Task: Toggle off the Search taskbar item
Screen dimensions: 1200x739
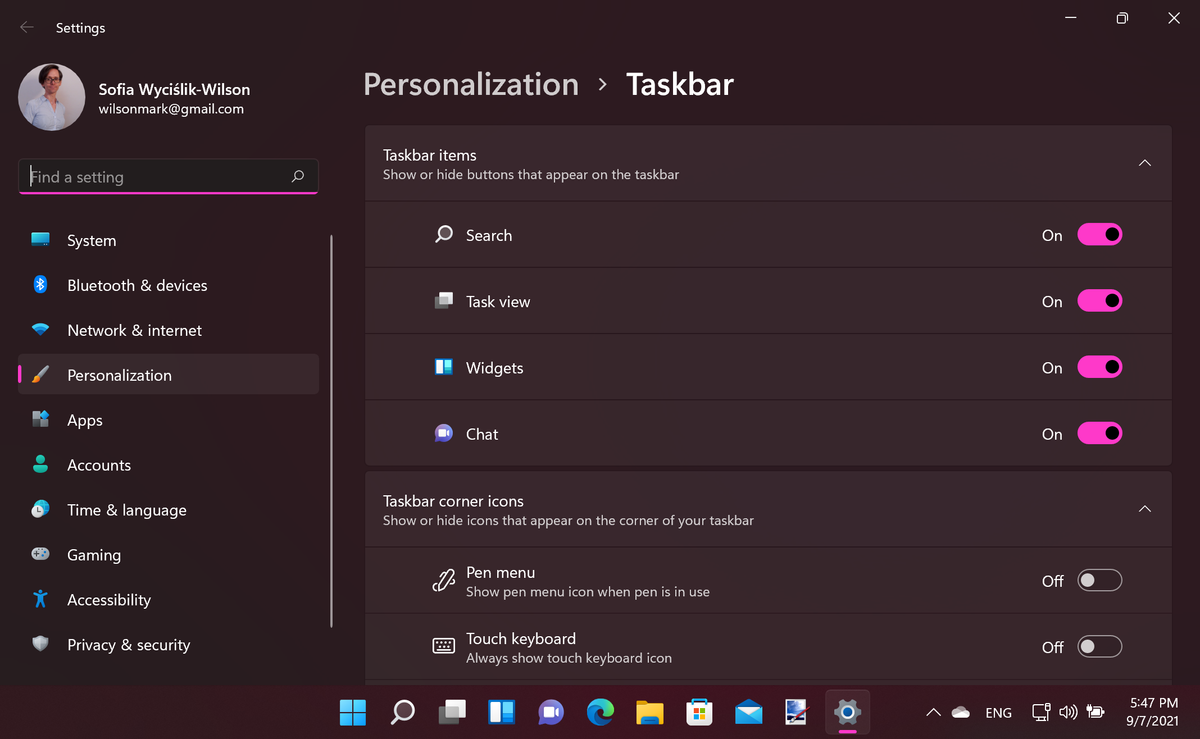Action: (x=1099, y=234)
